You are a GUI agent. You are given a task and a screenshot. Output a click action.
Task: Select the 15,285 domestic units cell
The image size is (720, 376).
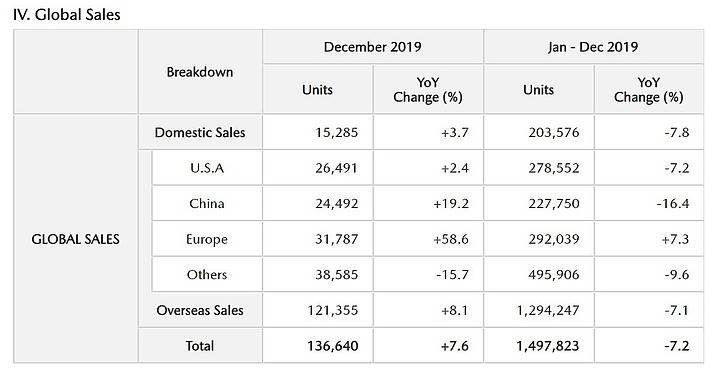[x=318, y=133]
